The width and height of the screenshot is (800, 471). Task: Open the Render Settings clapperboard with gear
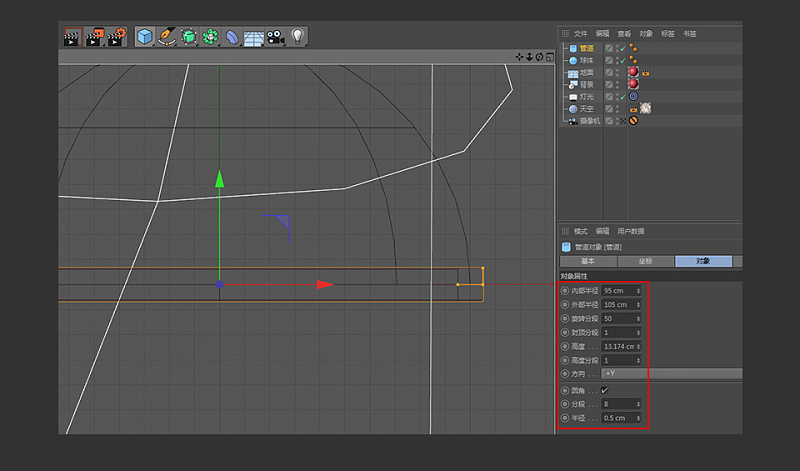point(116,37)
